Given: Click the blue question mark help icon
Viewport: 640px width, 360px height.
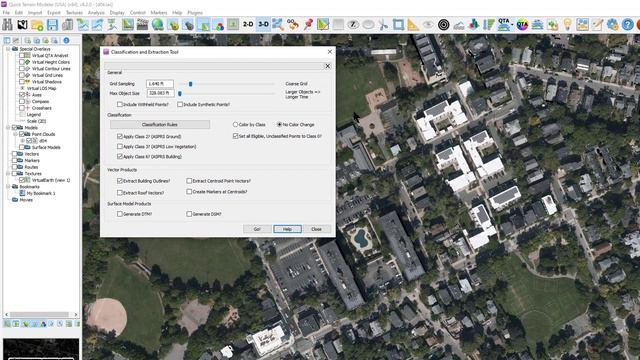Looking at the screenshot, I should click(627, 25).
